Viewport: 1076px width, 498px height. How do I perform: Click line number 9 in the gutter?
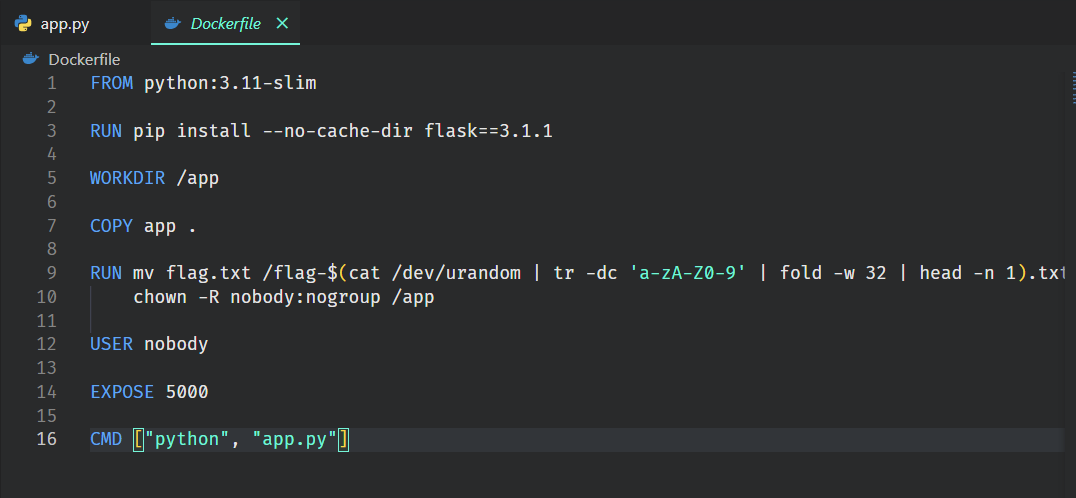click(x=51, y=273)
